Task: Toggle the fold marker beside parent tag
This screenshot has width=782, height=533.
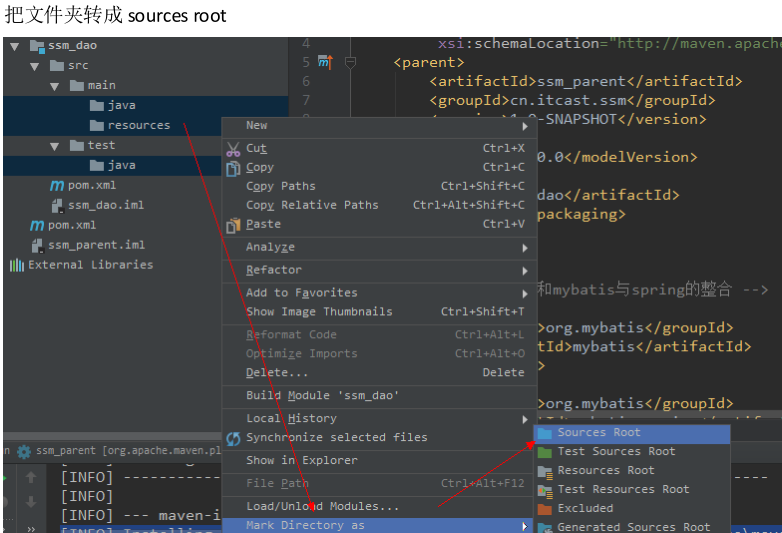Action: point(351,63)
